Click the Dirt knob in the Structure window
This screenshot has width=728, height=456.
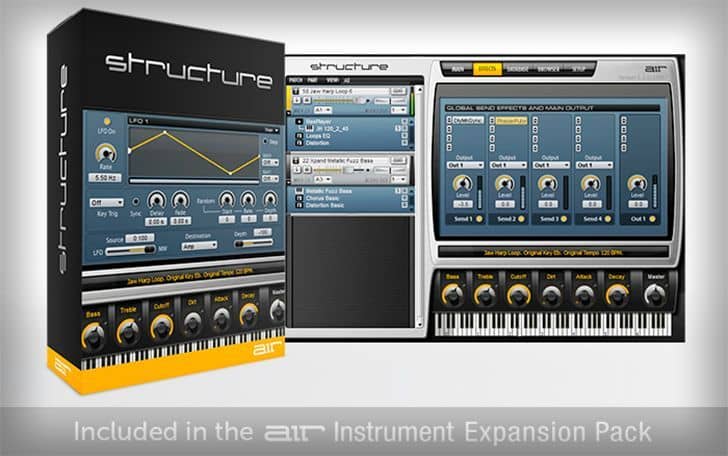tap(551, 294)
